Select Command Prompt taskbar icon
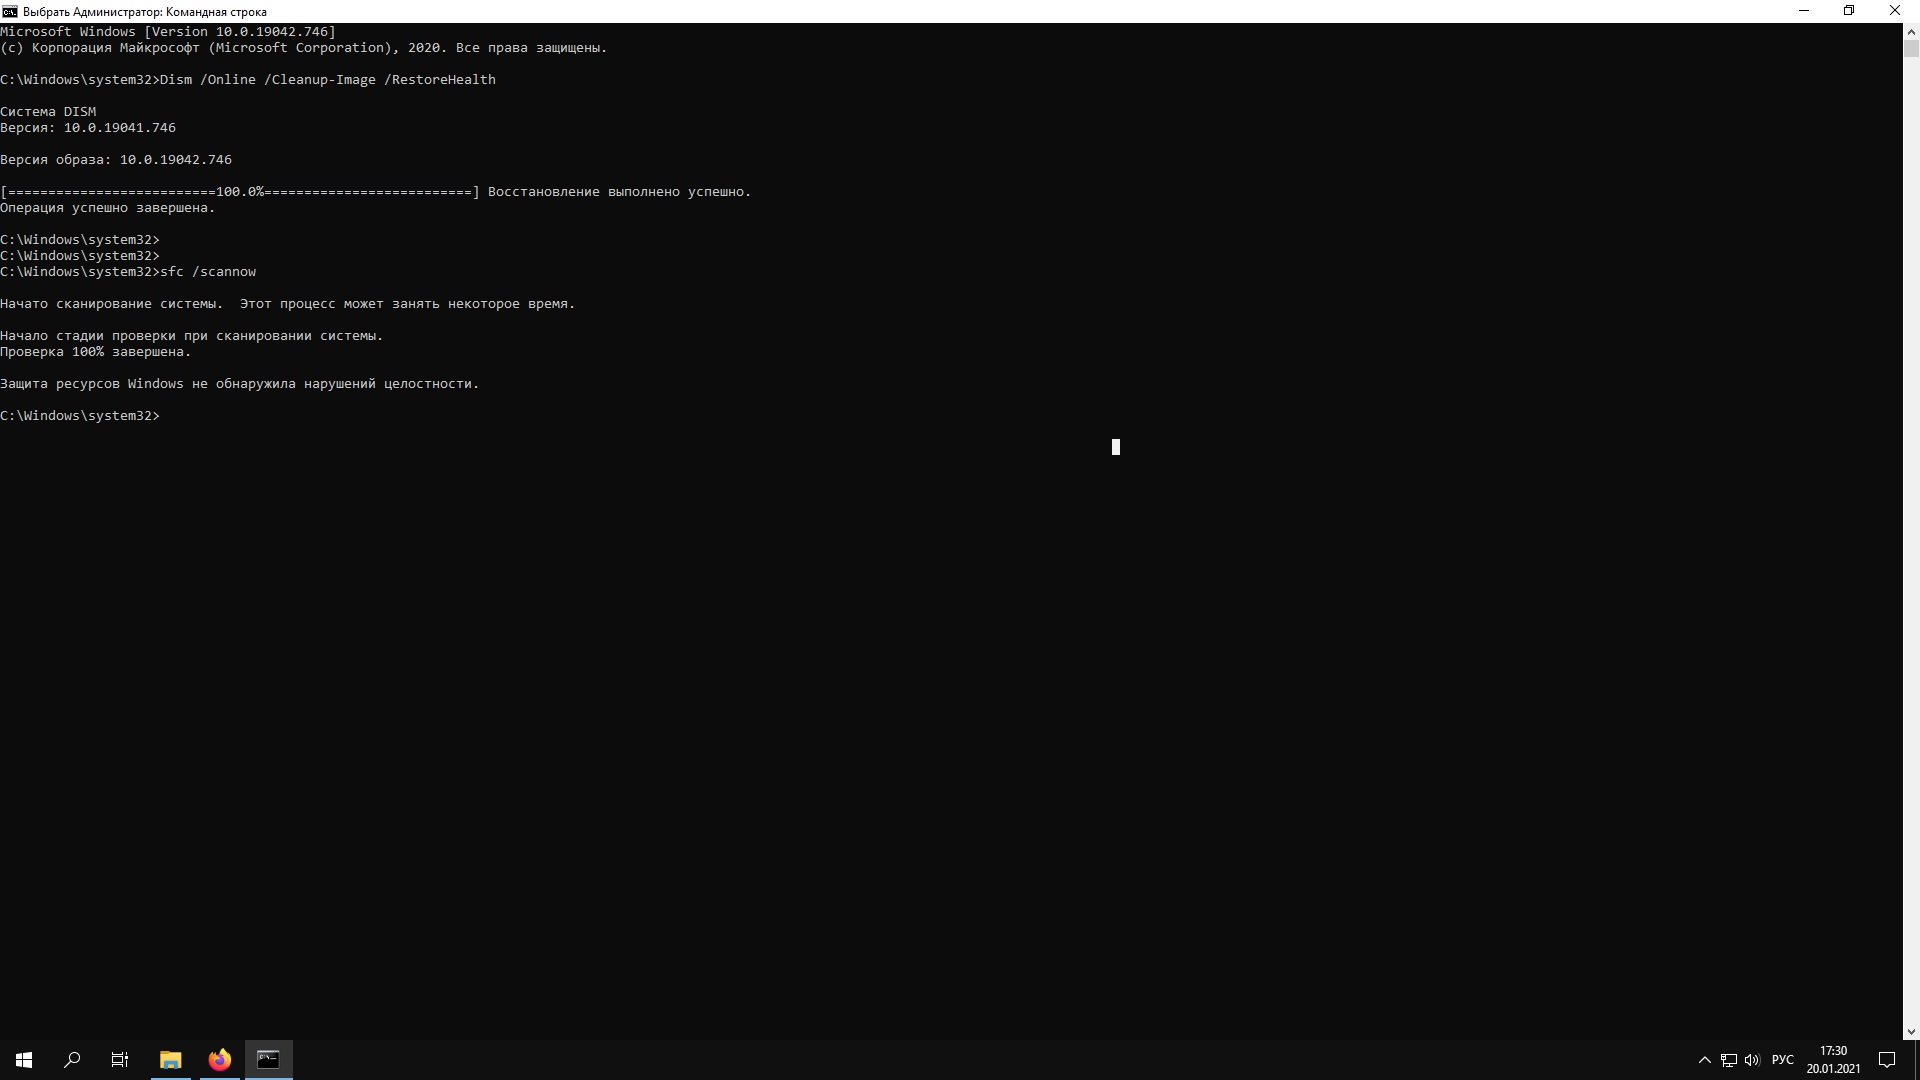This screenshot has width=1920, height=1080. coord(268,1060)
